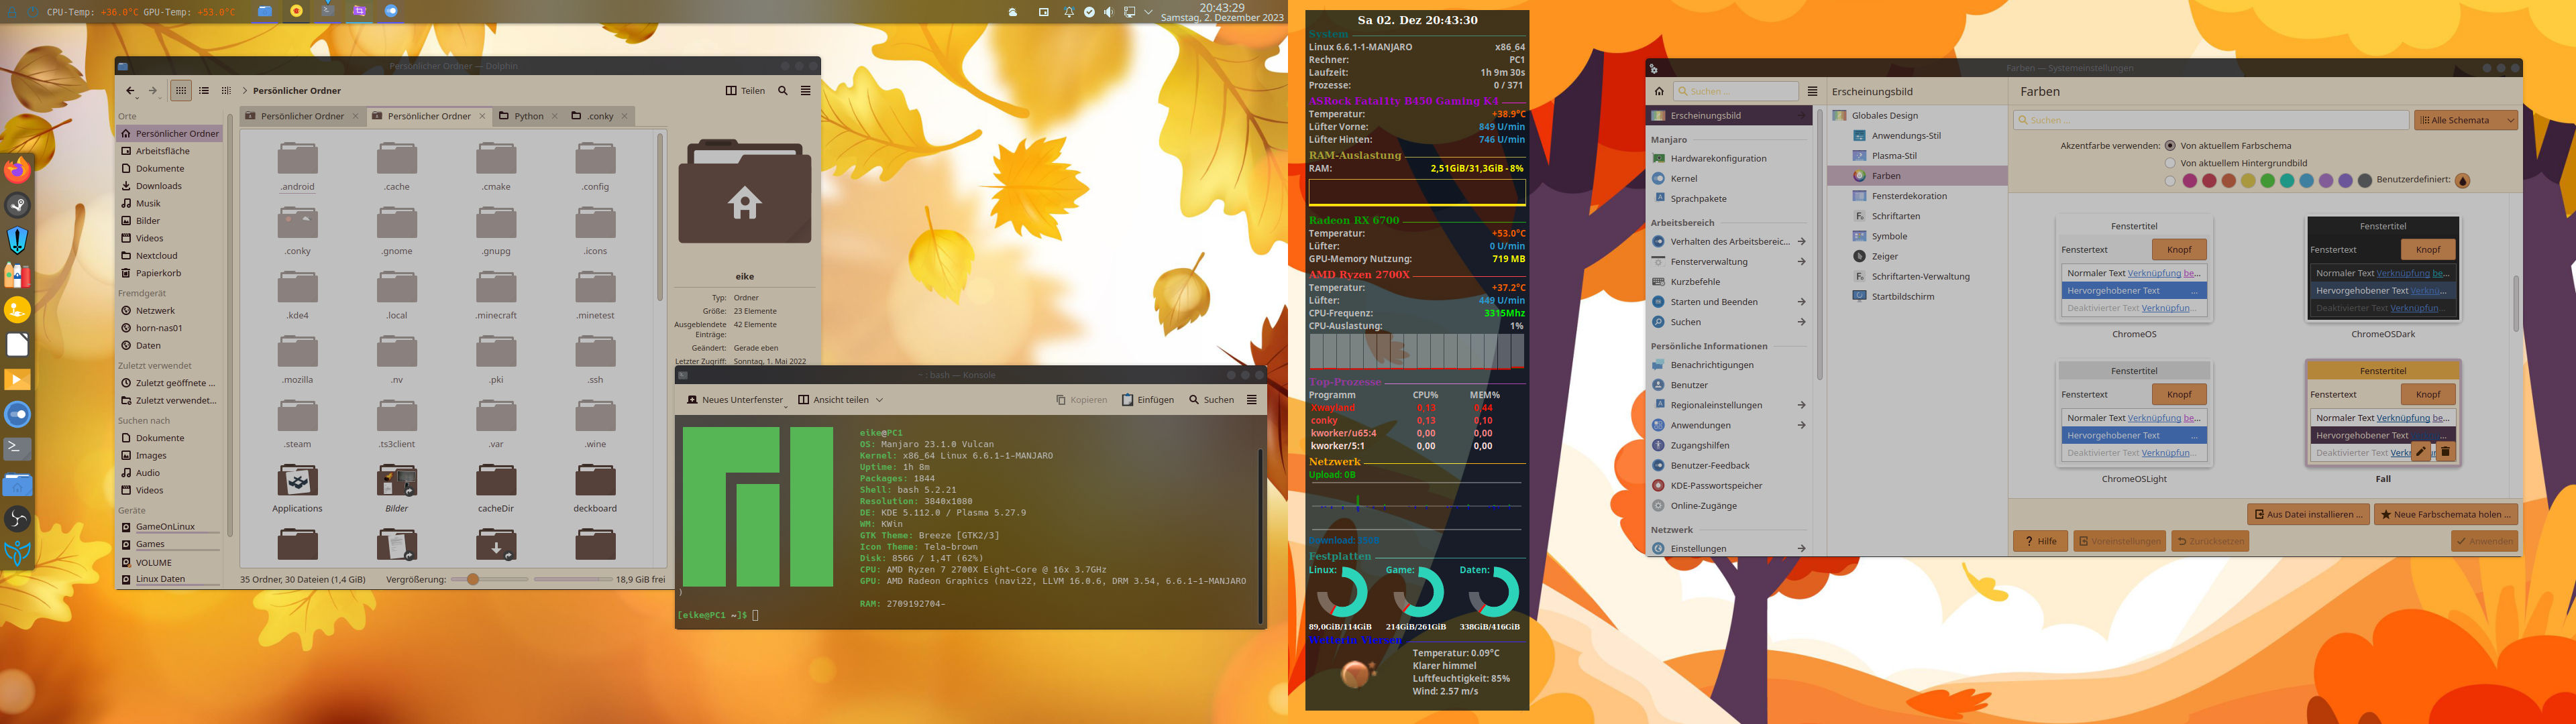This screenshot has height=724, width=2576.
Task: Launch Steam from the dock
Action: click(x=16, y=204)
